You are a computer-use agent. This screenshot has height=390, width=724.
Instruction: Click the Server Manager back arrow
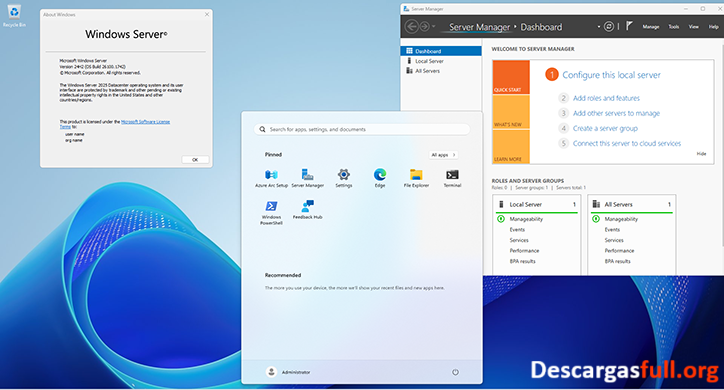click(x=411, y=27)
